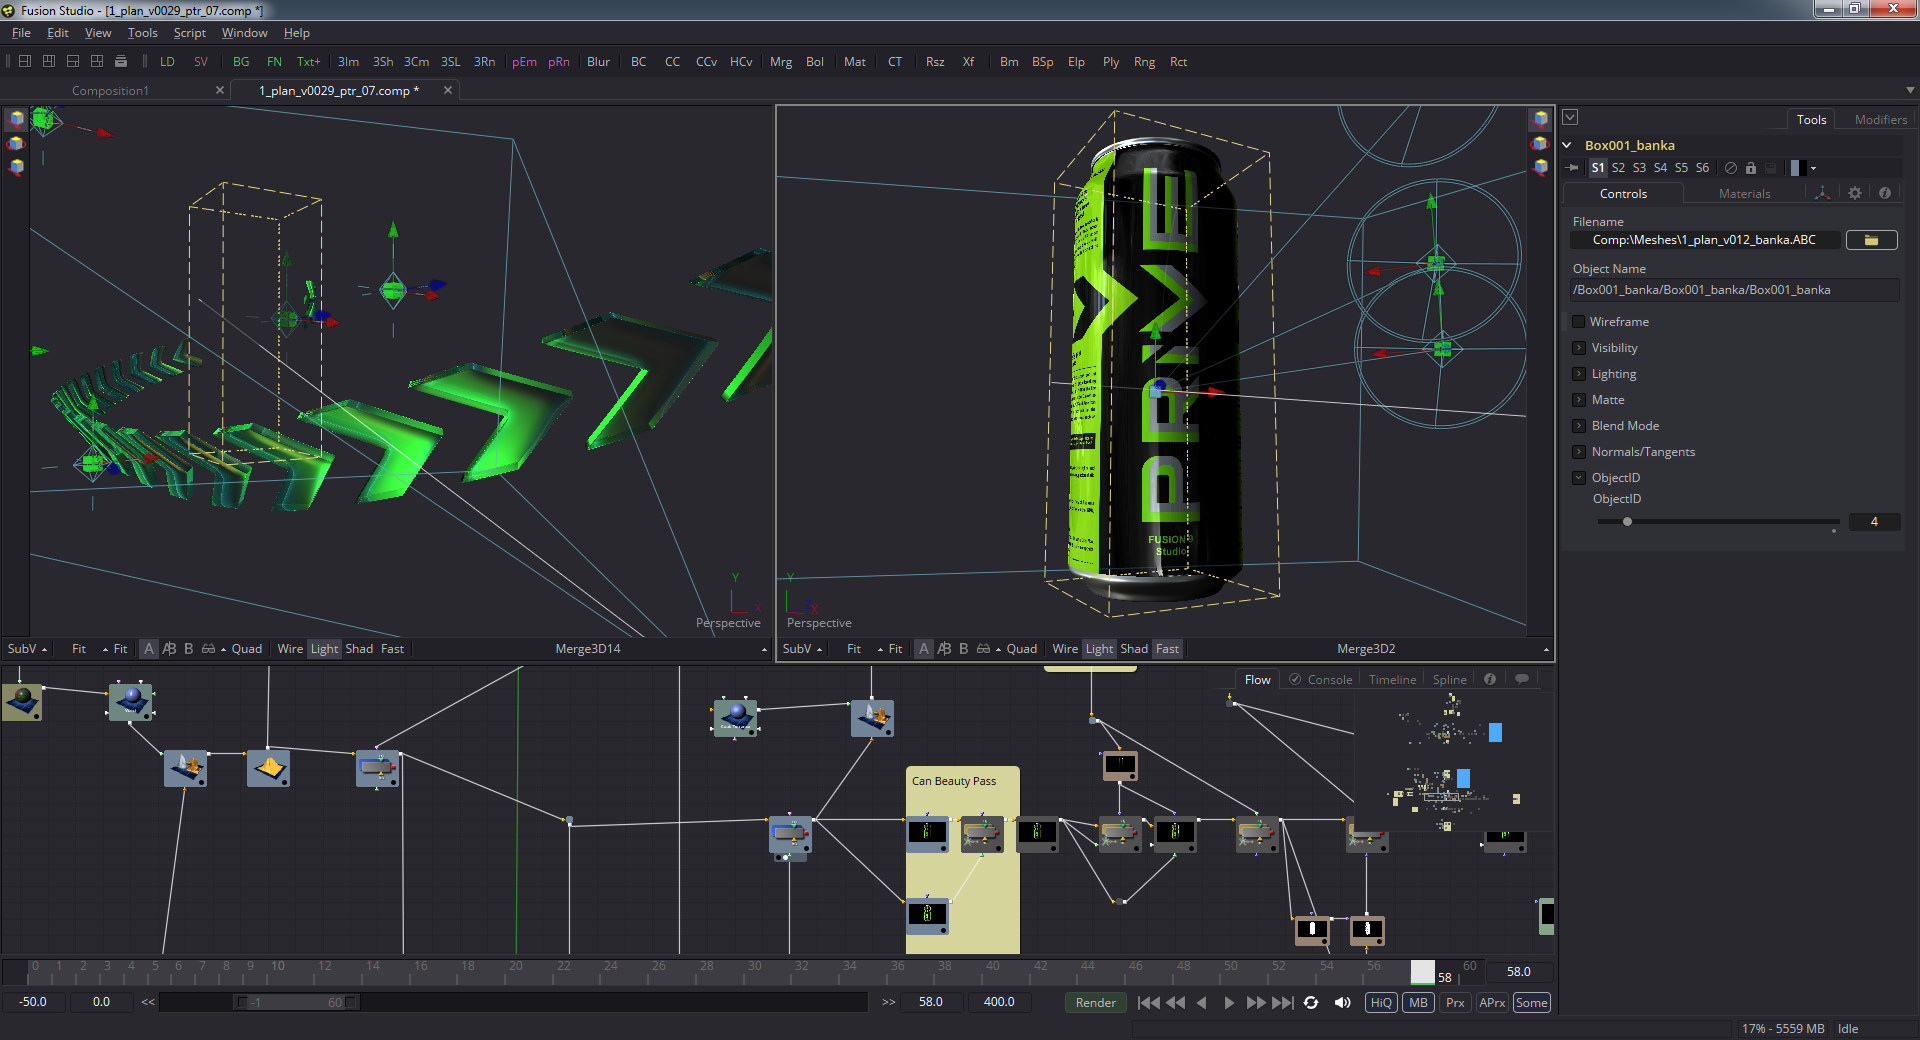Toggle Prx proxy mode
This screenshot has height=1040, width=1920.
coord(1455,1002)
